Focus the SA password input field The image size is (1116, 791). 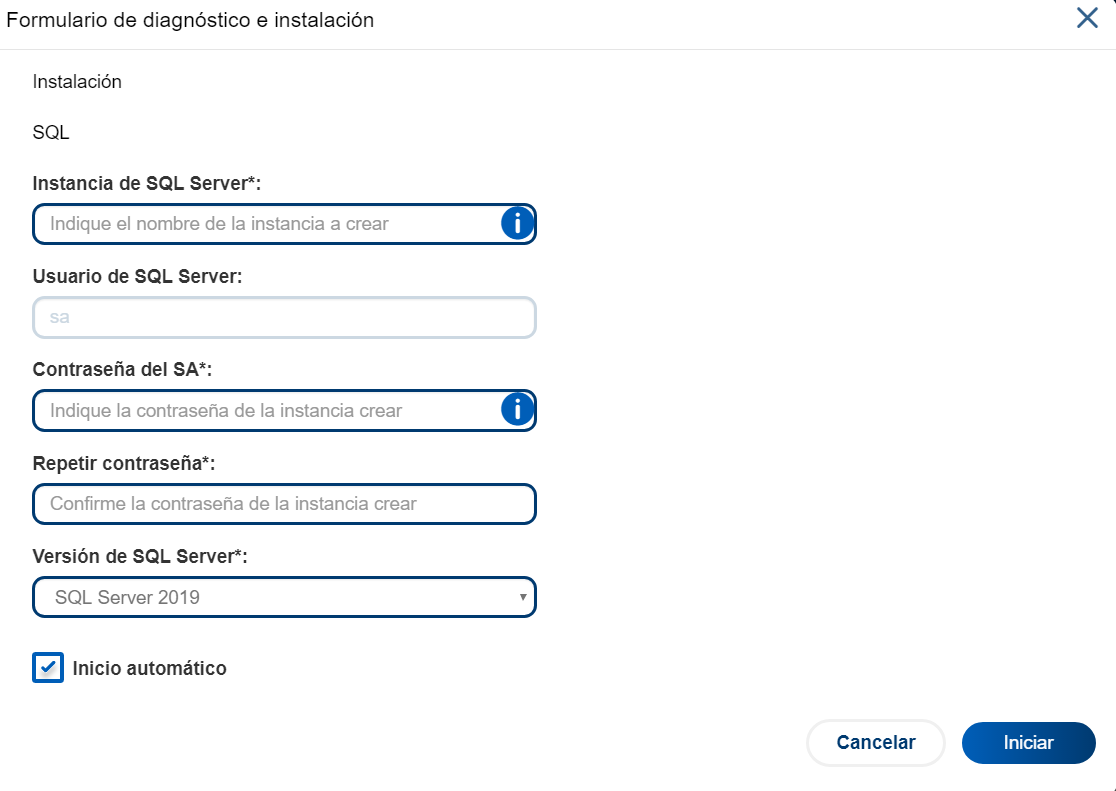(x=265, y=410)
